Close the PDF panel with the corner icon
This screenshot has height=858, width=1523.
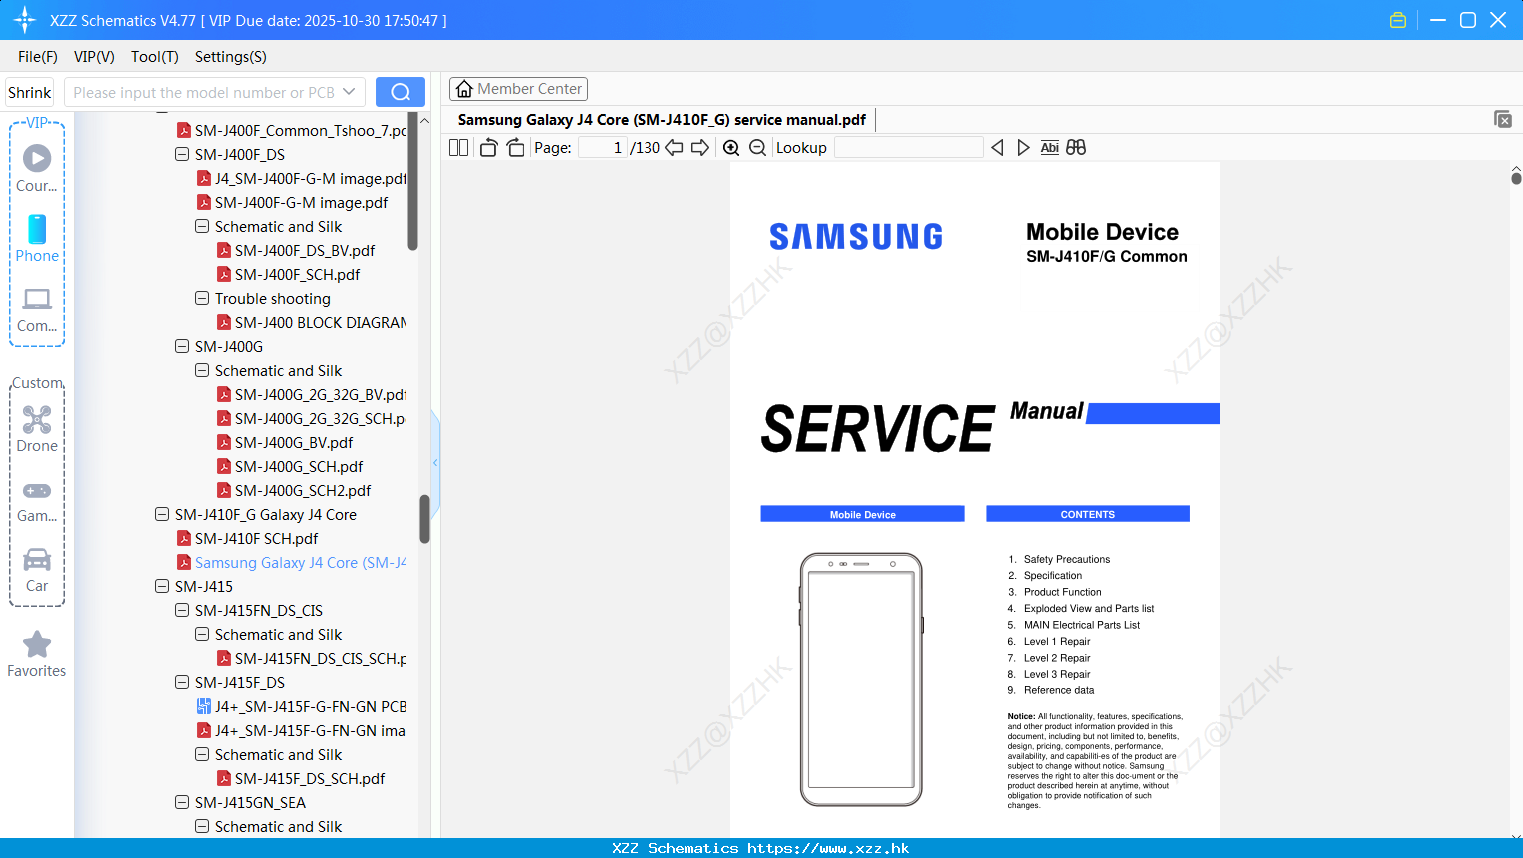tap(1503, 119)
